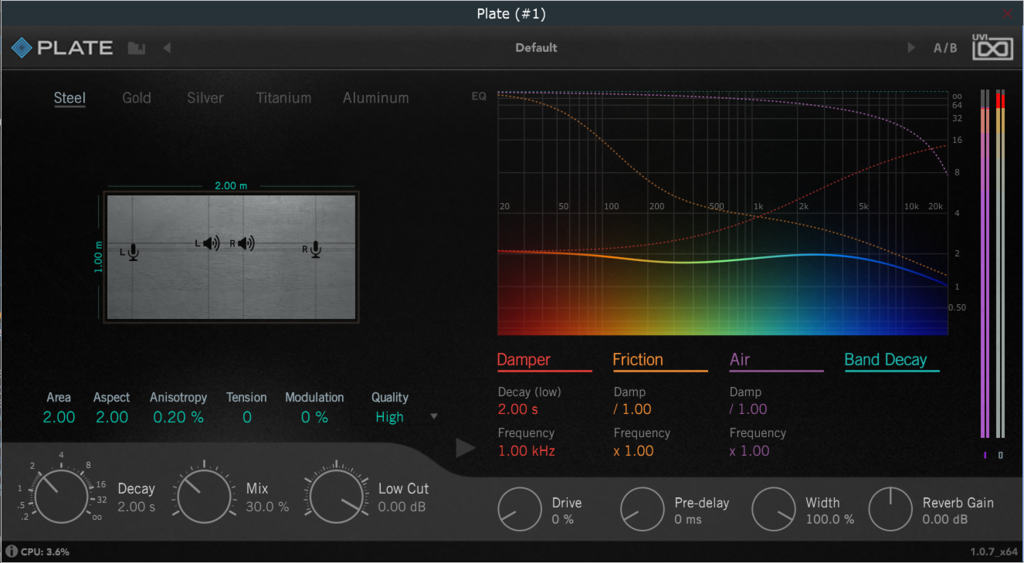
Task: Select the Steel plate material
Action: tap(69, 98)
